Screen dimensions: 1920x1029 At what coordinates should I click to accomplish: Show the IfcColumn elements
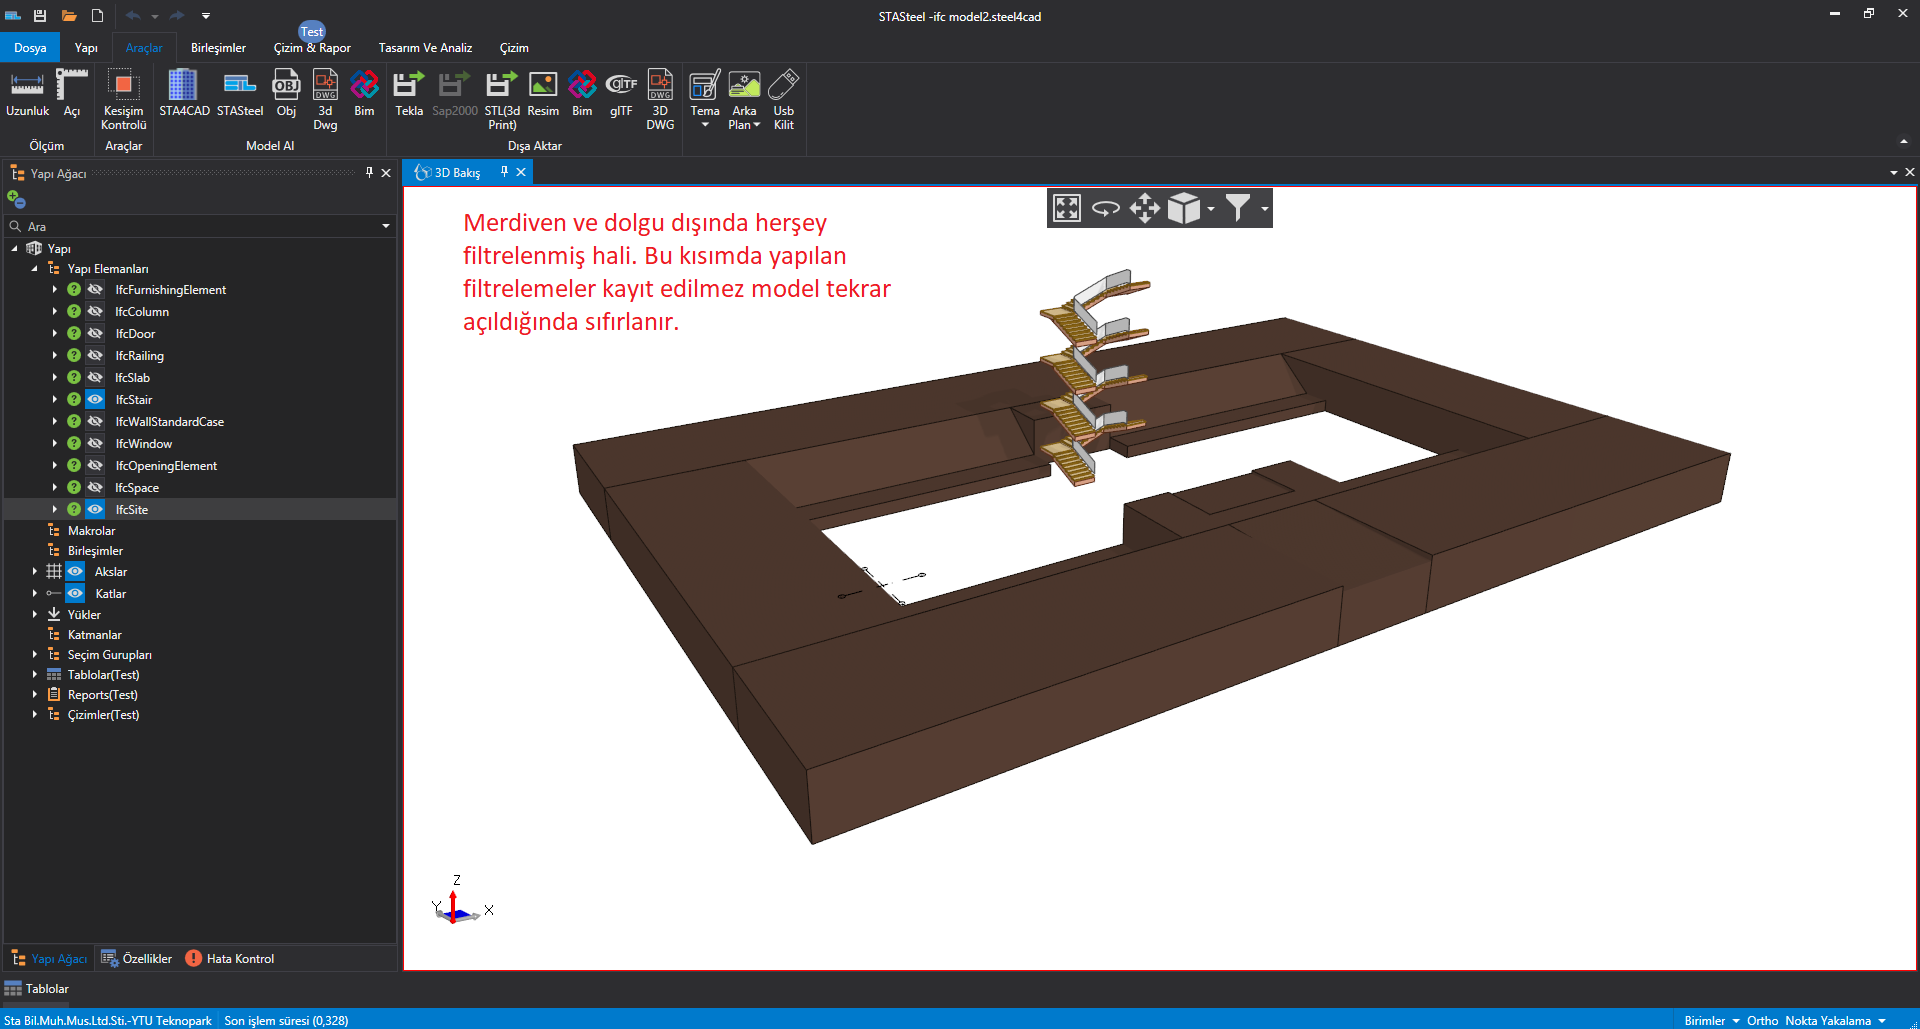(95, 312)
